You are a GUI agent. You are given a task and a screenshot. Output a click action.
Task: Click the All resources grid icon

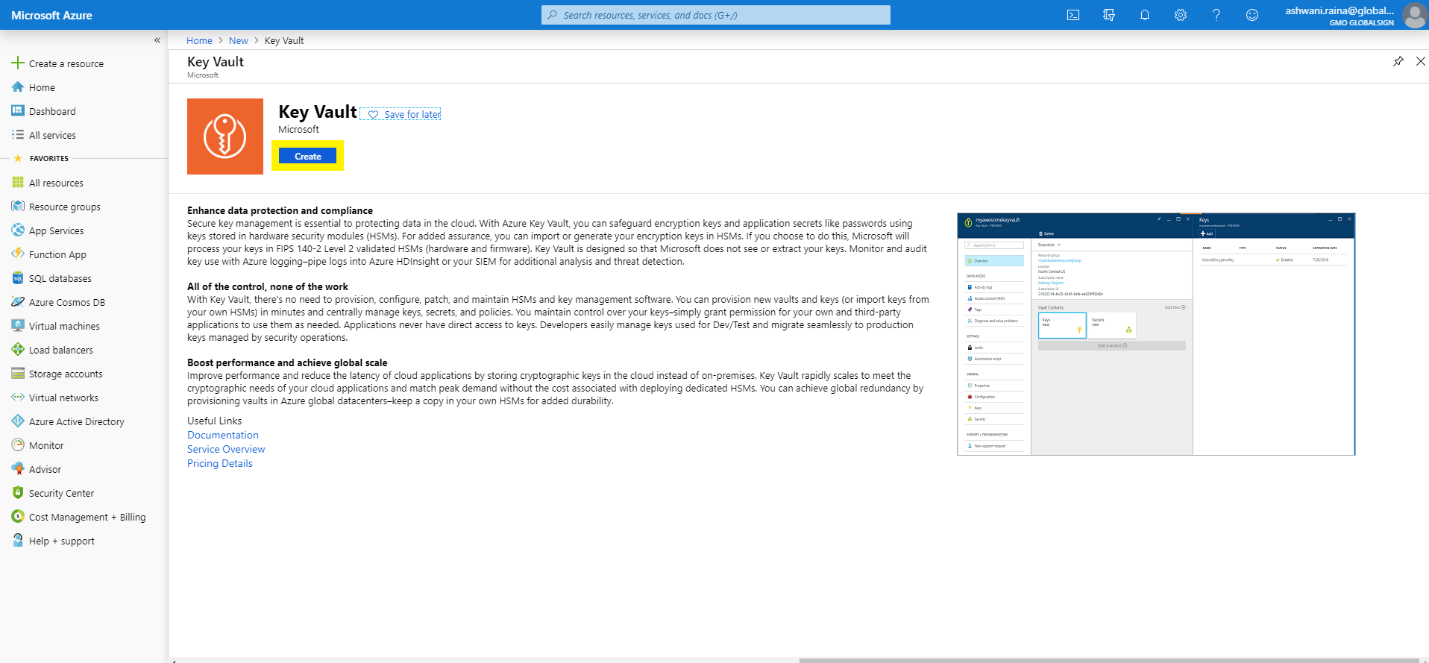[x=17, y=183]
